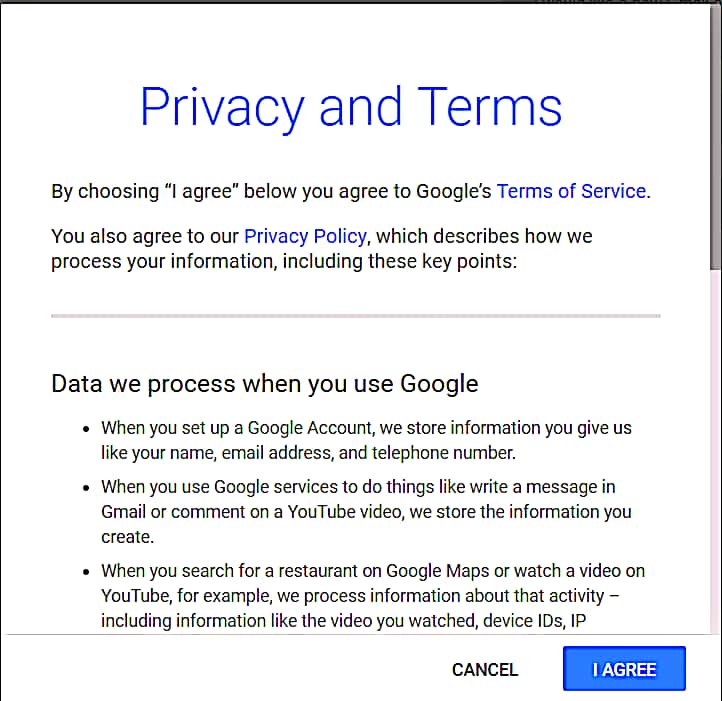Click the I AGREE button

(x=624, y=669)
